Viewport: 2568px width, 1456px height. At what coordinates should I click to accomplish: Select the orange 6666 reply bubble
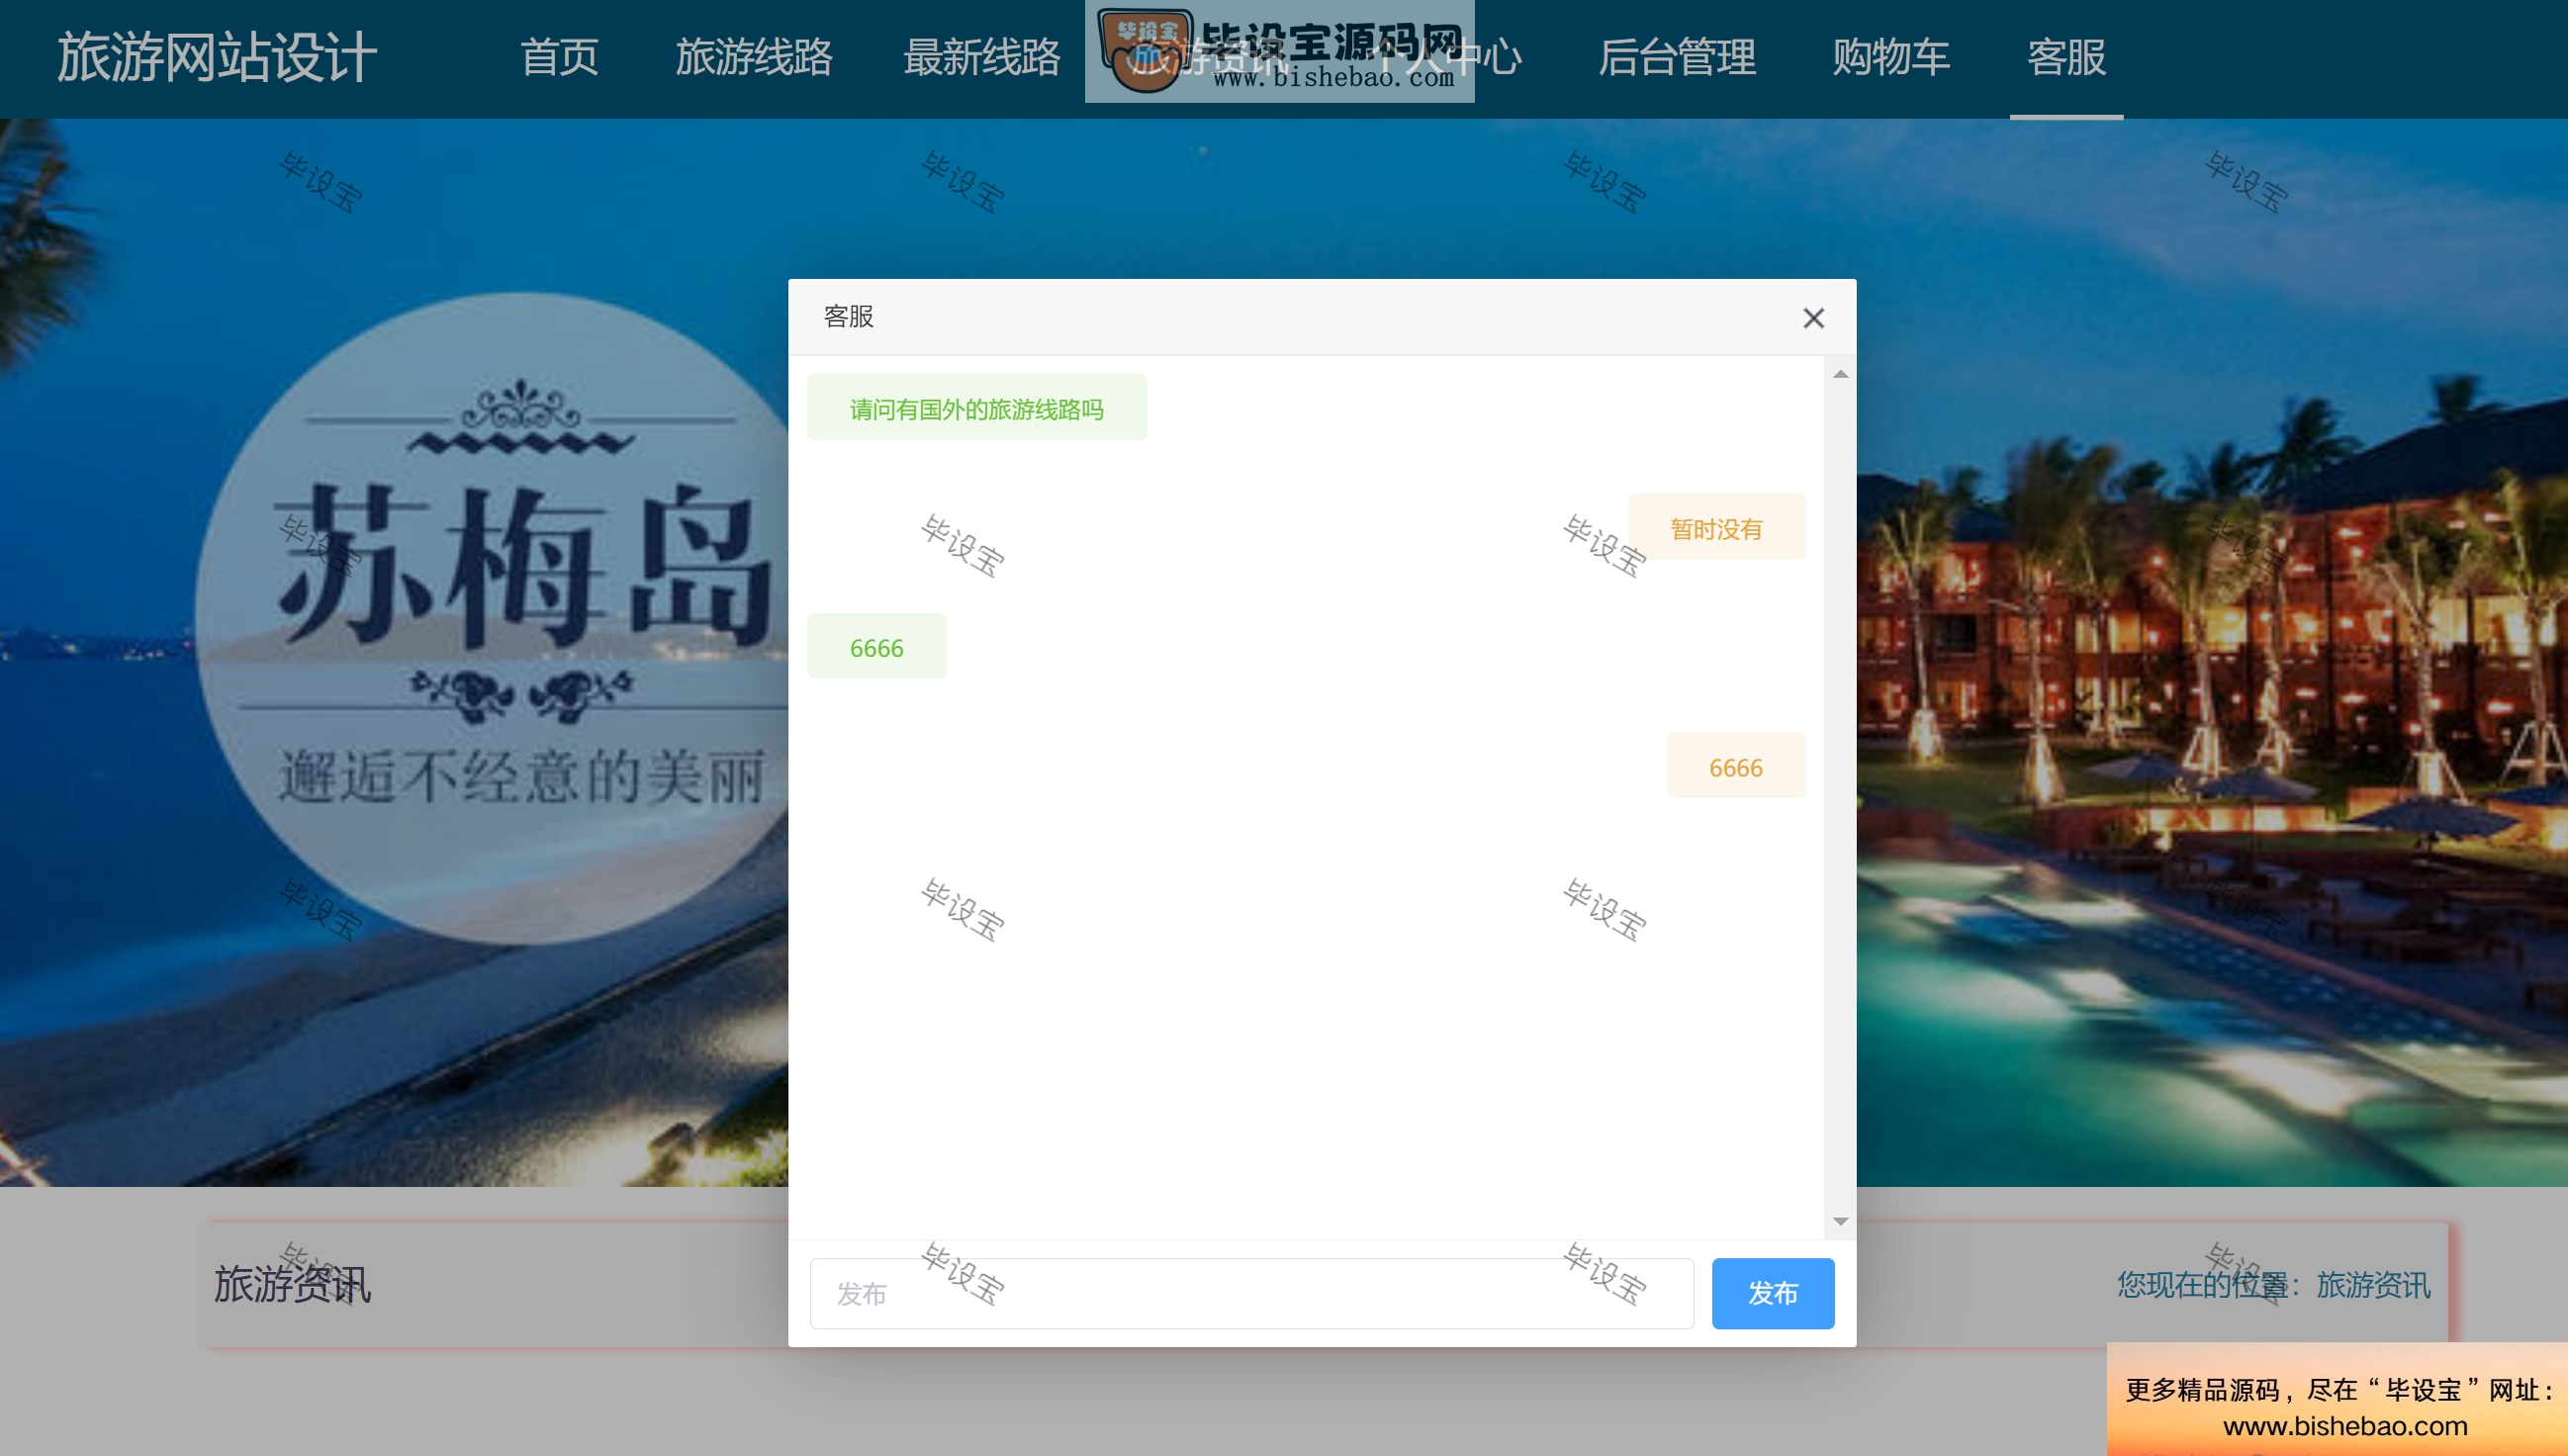click(x=1735, y=766)
